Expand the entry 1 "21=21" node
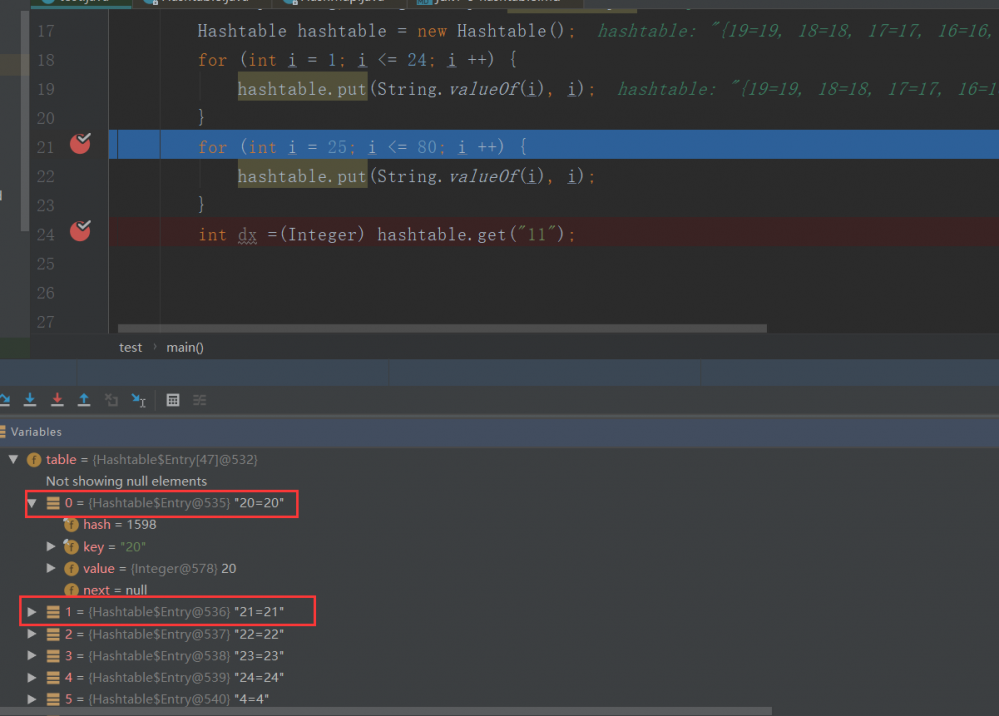This screenshot has width=999, height=716. pos(32,611)
